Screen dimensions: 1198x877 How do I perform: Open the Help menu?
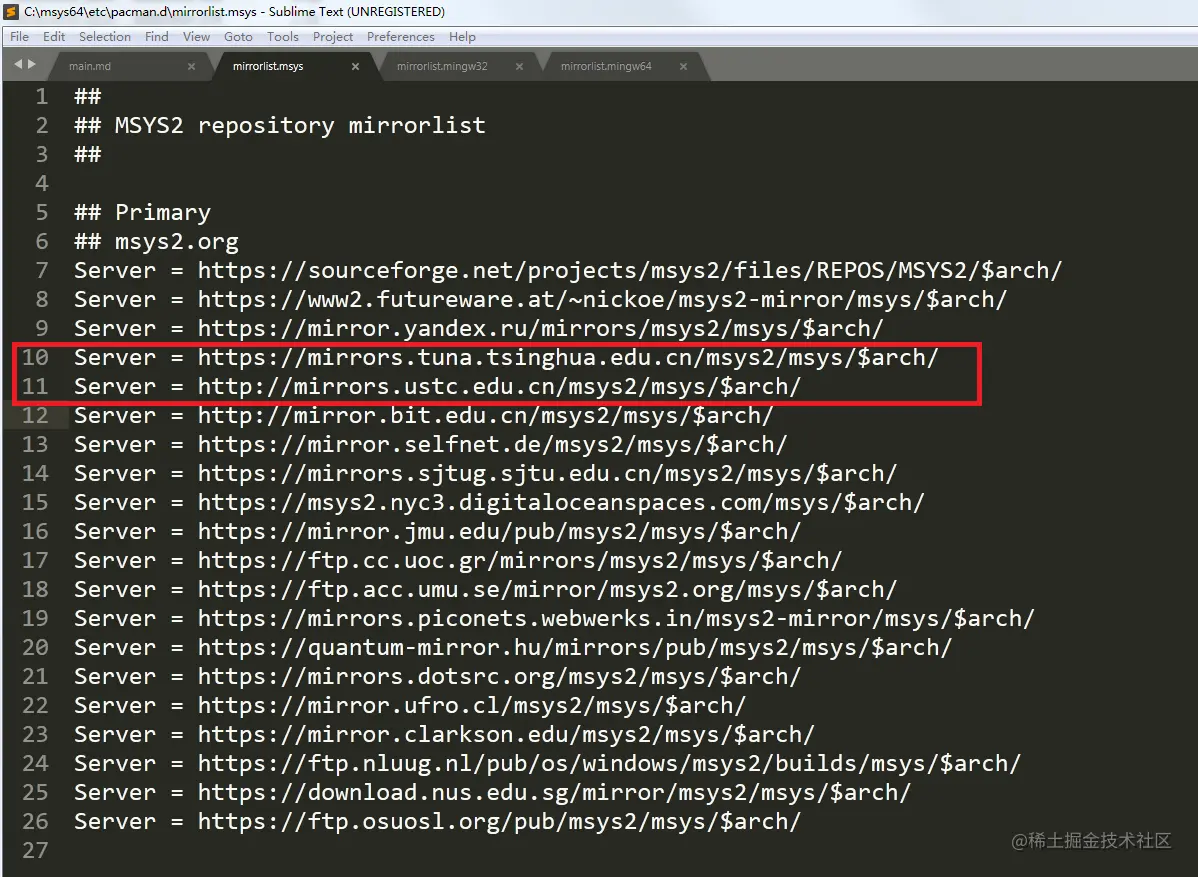pyautogui.click(x=462, y=36)
